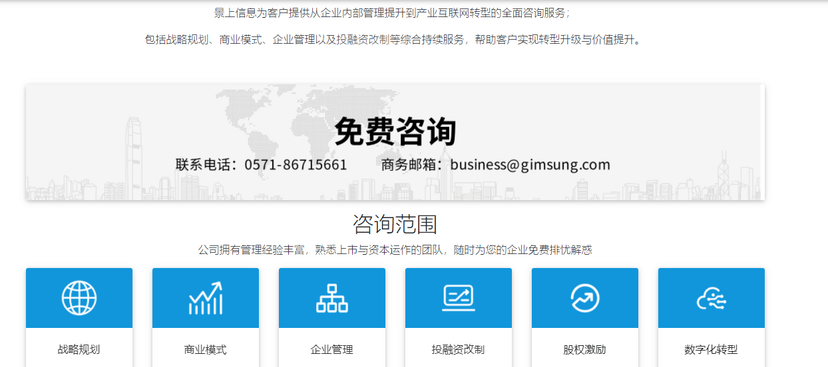The image size is (828, 367).
Task: Click the growth chart icon for 商业模式
Action: coord(205,298)
